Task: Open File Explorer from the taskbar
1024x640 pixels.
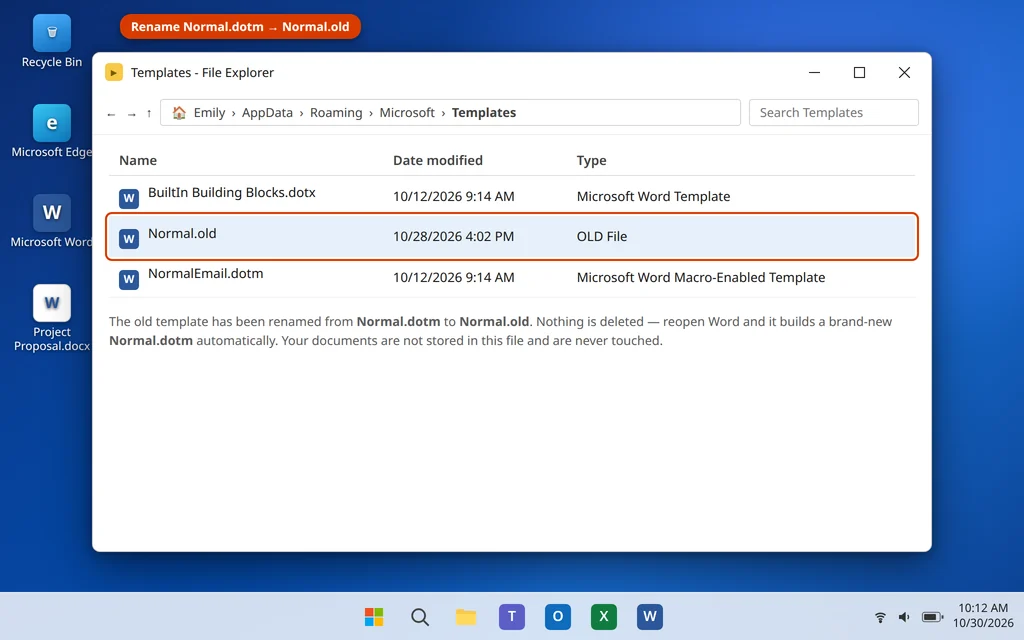Action: click(x=466, y=616)
